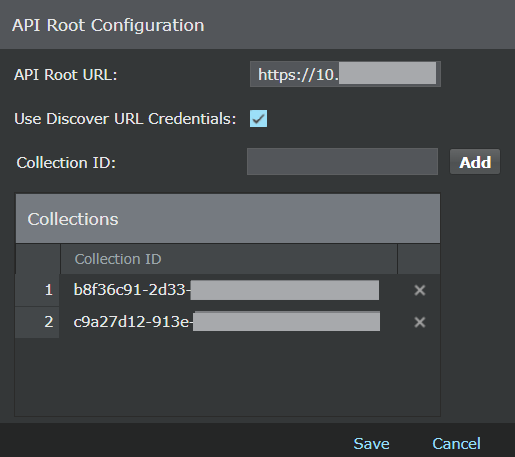Uncheck Use Discover URL Credentials checkbox

(258, 119)
